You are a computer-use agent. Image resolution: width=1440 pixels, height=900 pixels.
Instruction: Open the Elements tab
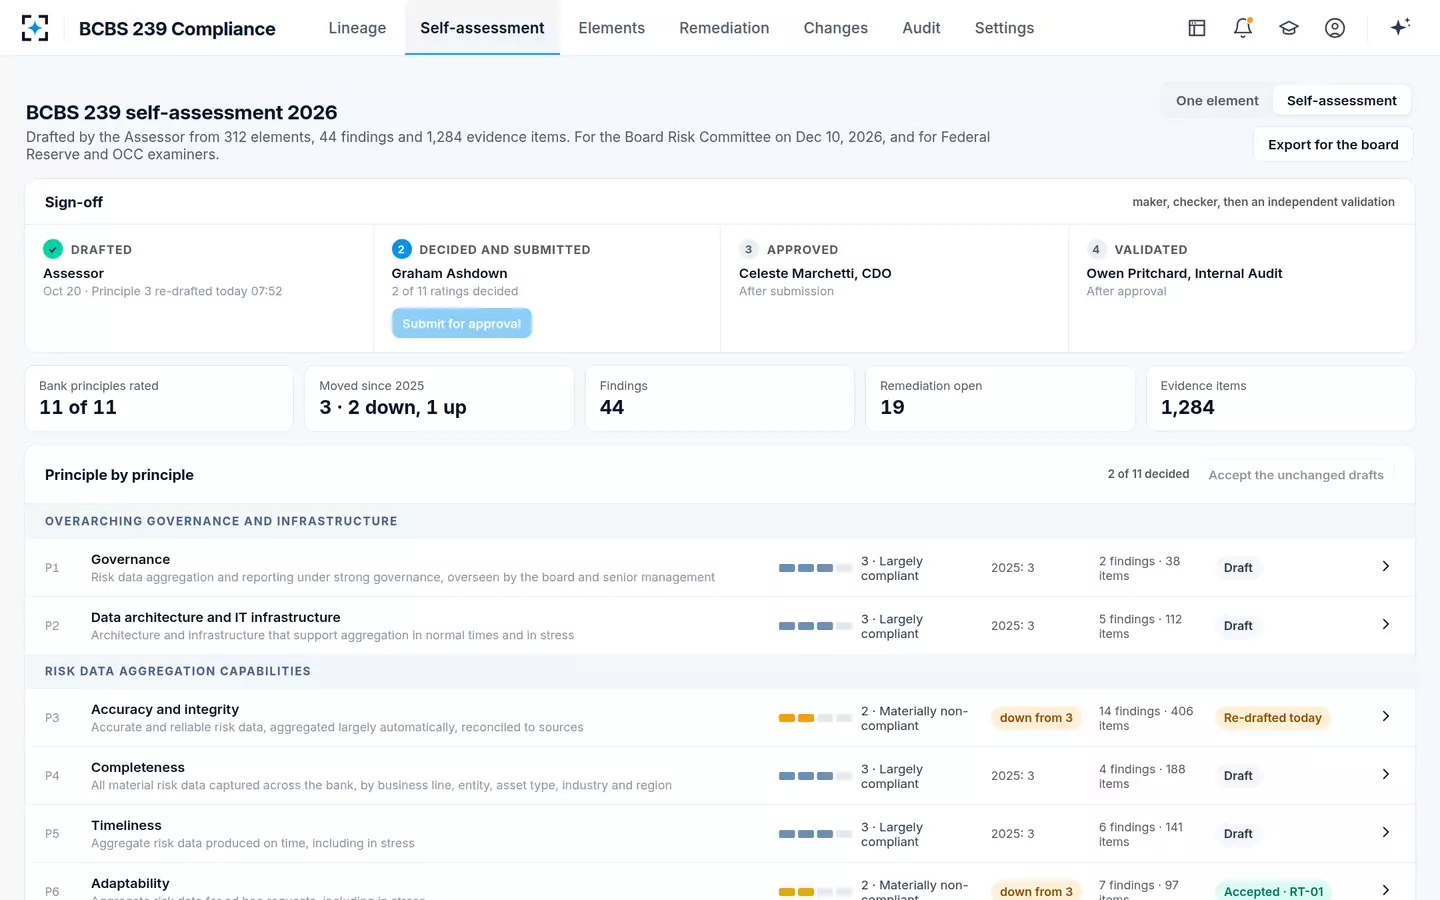pyautogui.click(x=611, y=28)
